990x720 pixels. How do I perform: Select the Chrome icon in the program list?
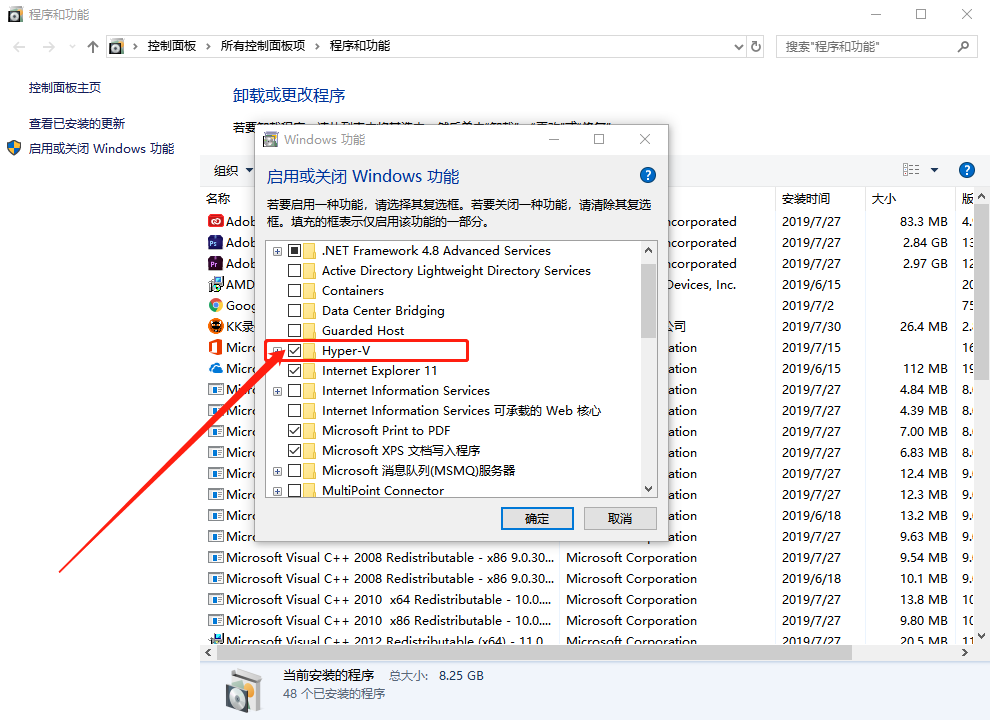[215, 306]
